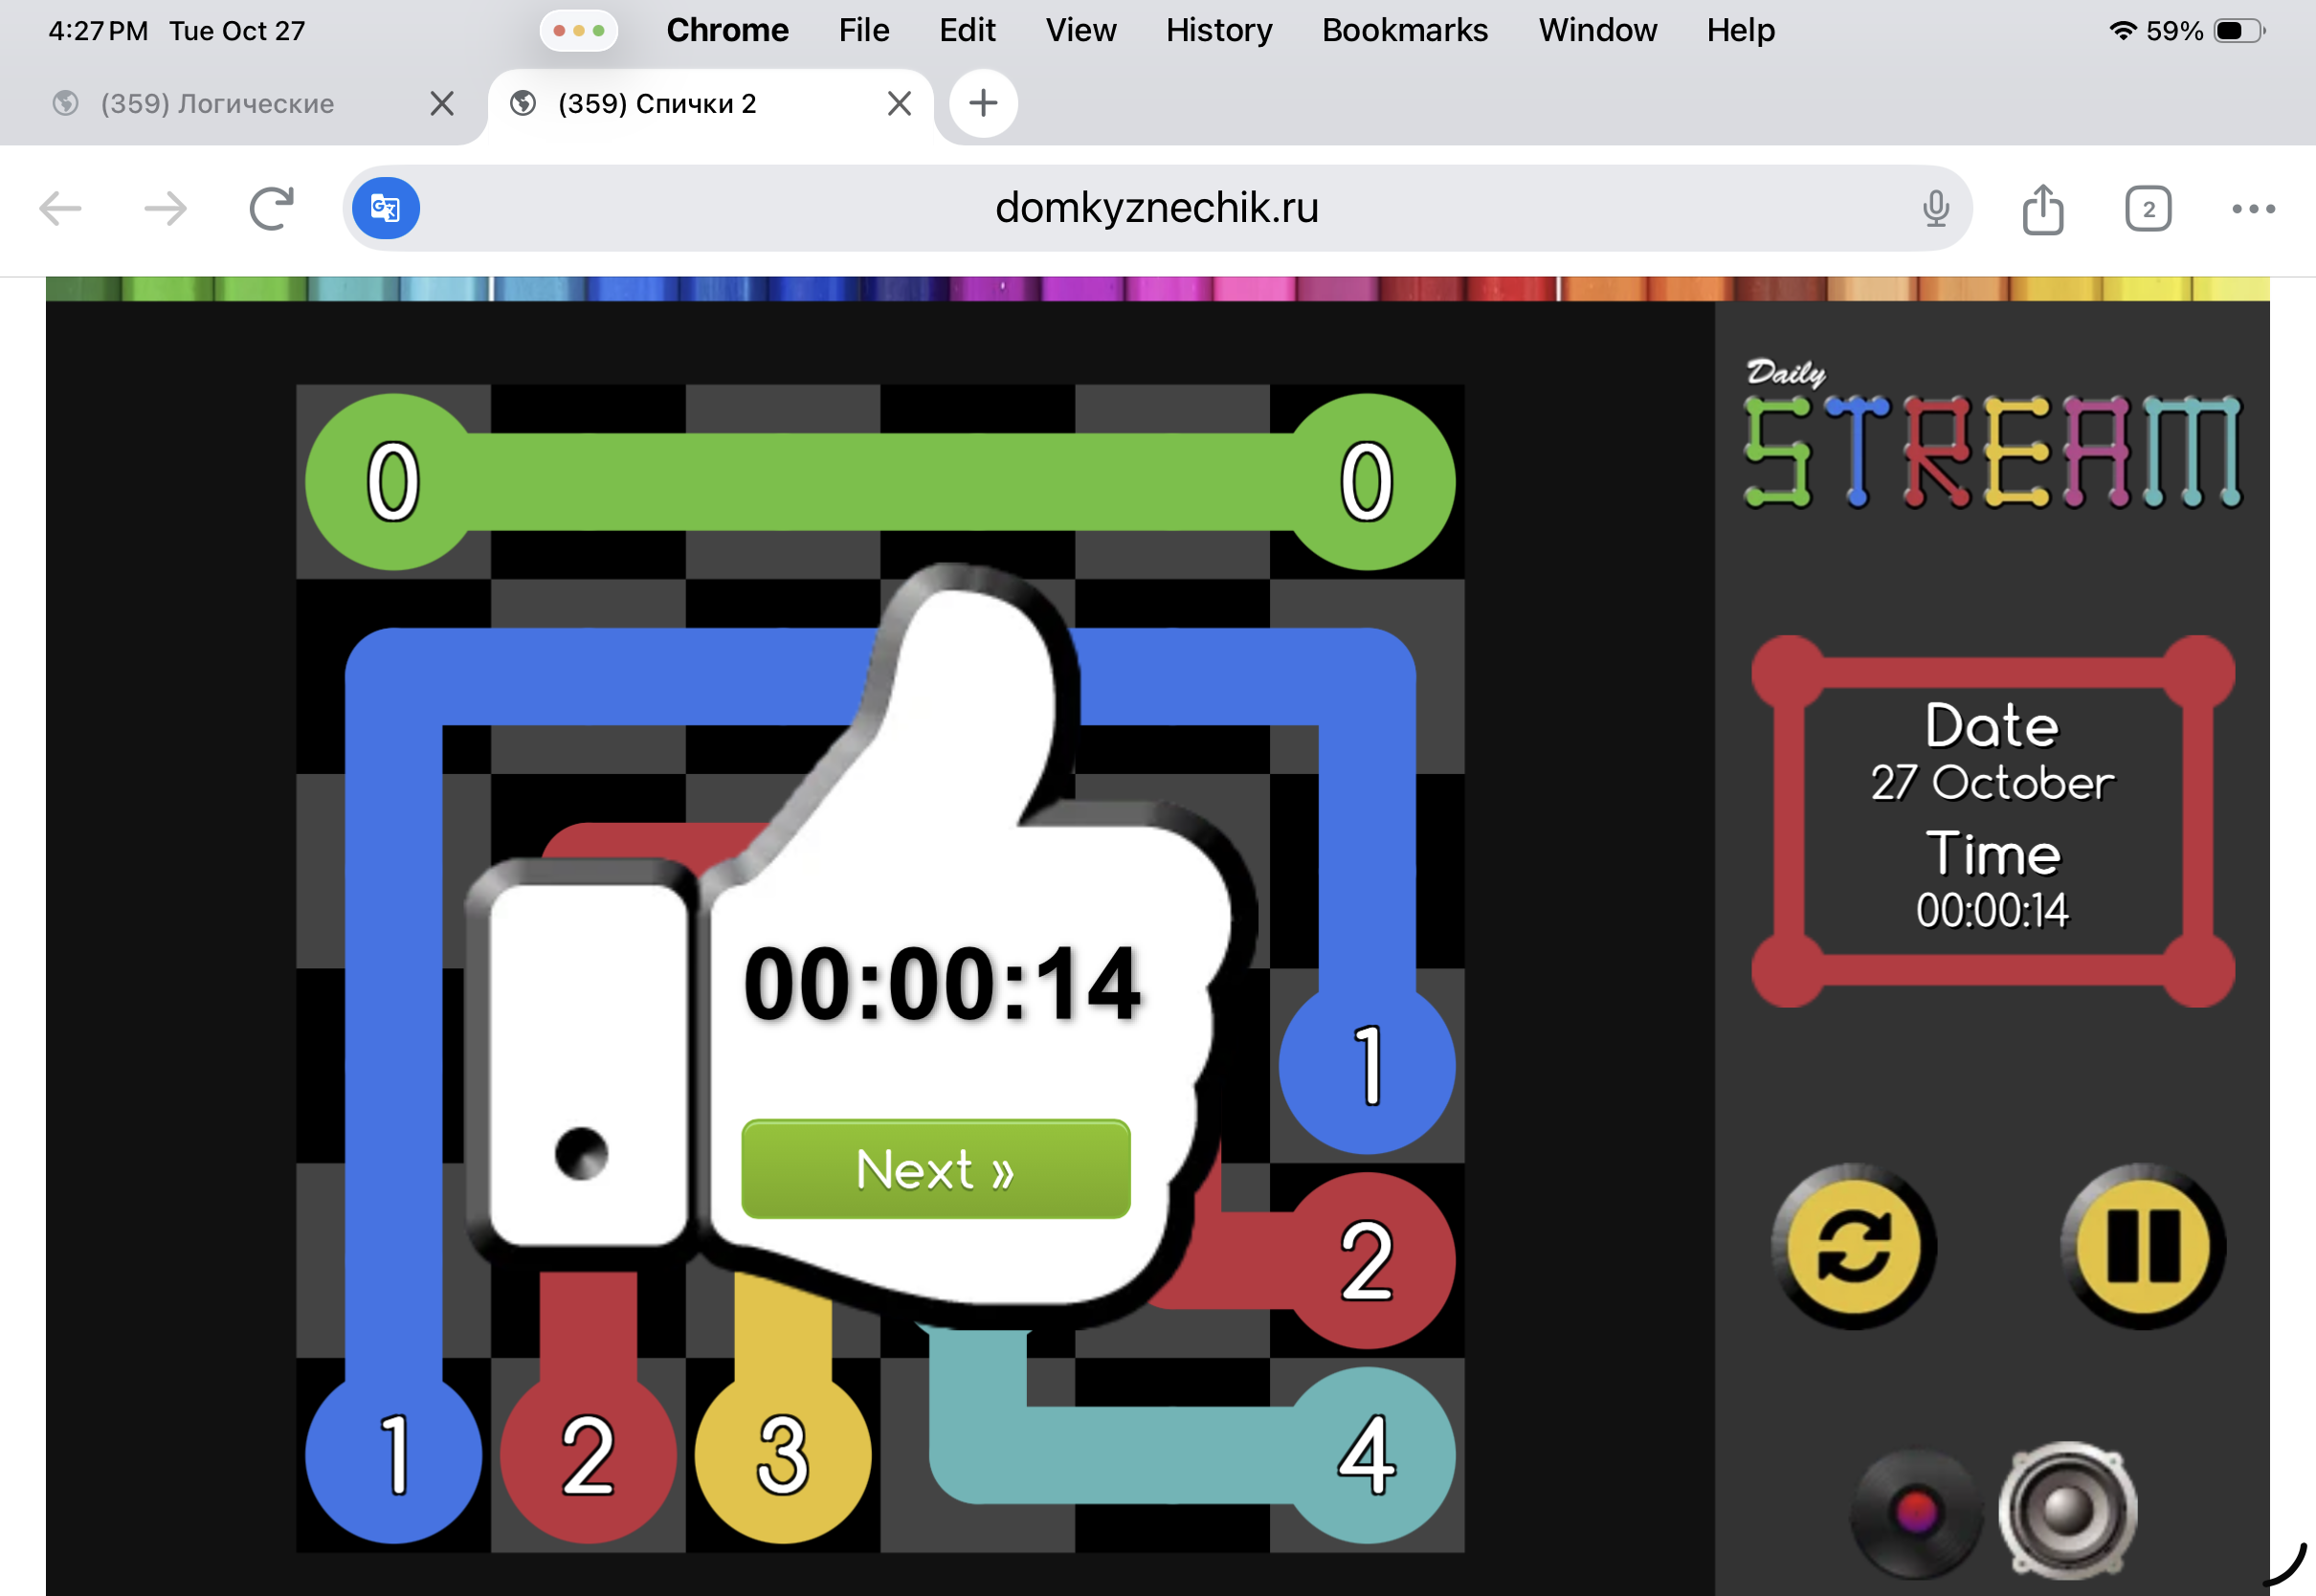Open a new tab with plus button

tap(983, 103)
